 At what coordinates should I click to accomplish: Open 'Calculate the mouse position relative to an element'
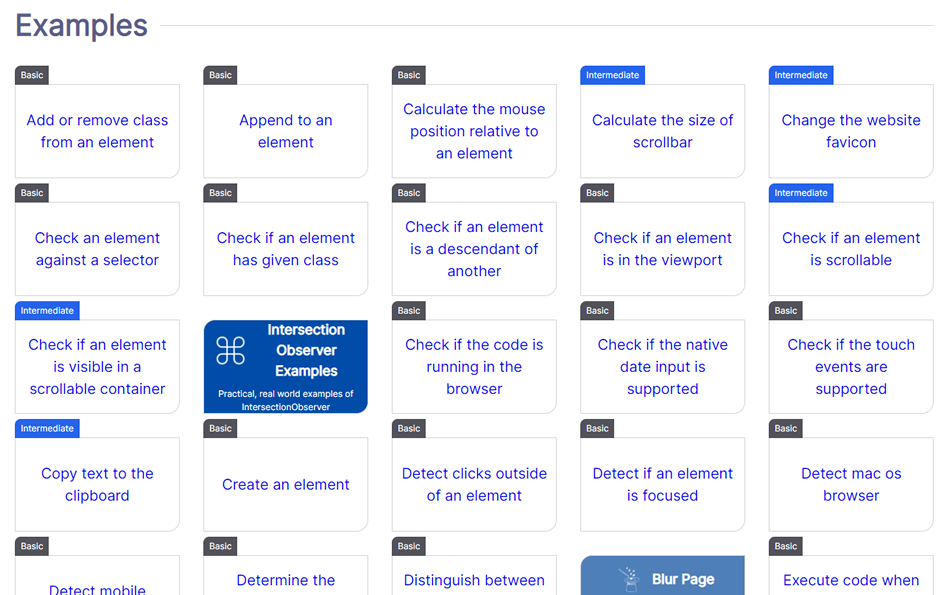(x=474, y=131)
